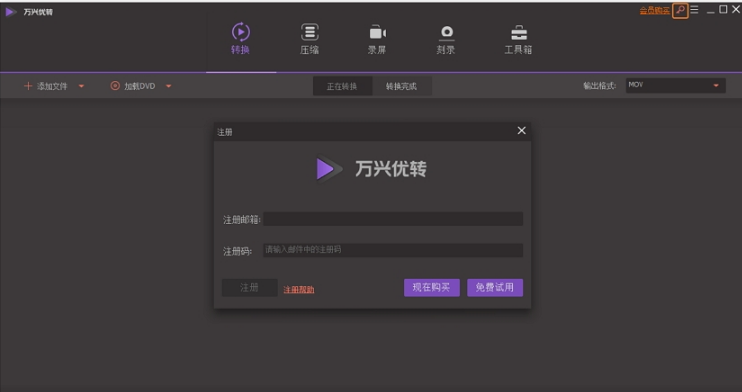Viewport: 742px width, 392px height.
Task: Click the 加载DVD load button
Action: point(133,86)
